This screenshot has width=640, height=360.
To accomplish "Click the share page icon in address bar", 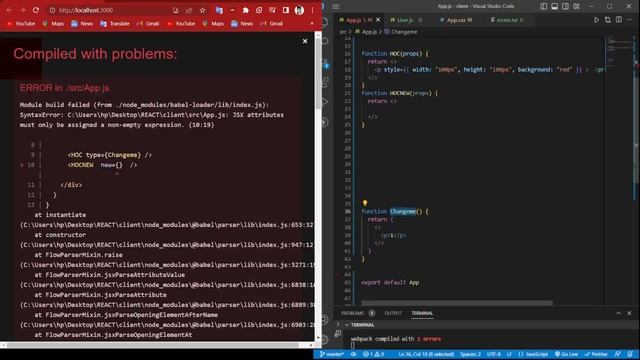I will click(189, 10).
